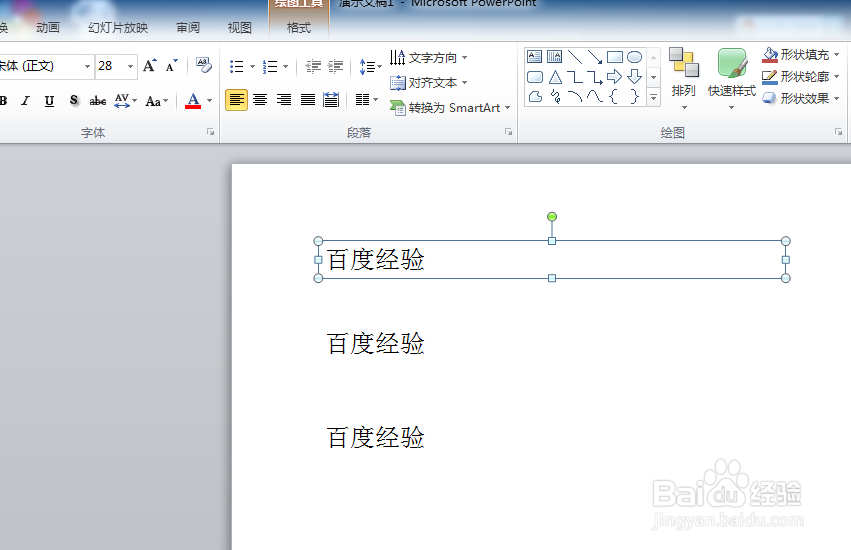Open font size 28 dropdown
851x550 pixels.
point(130,66)
